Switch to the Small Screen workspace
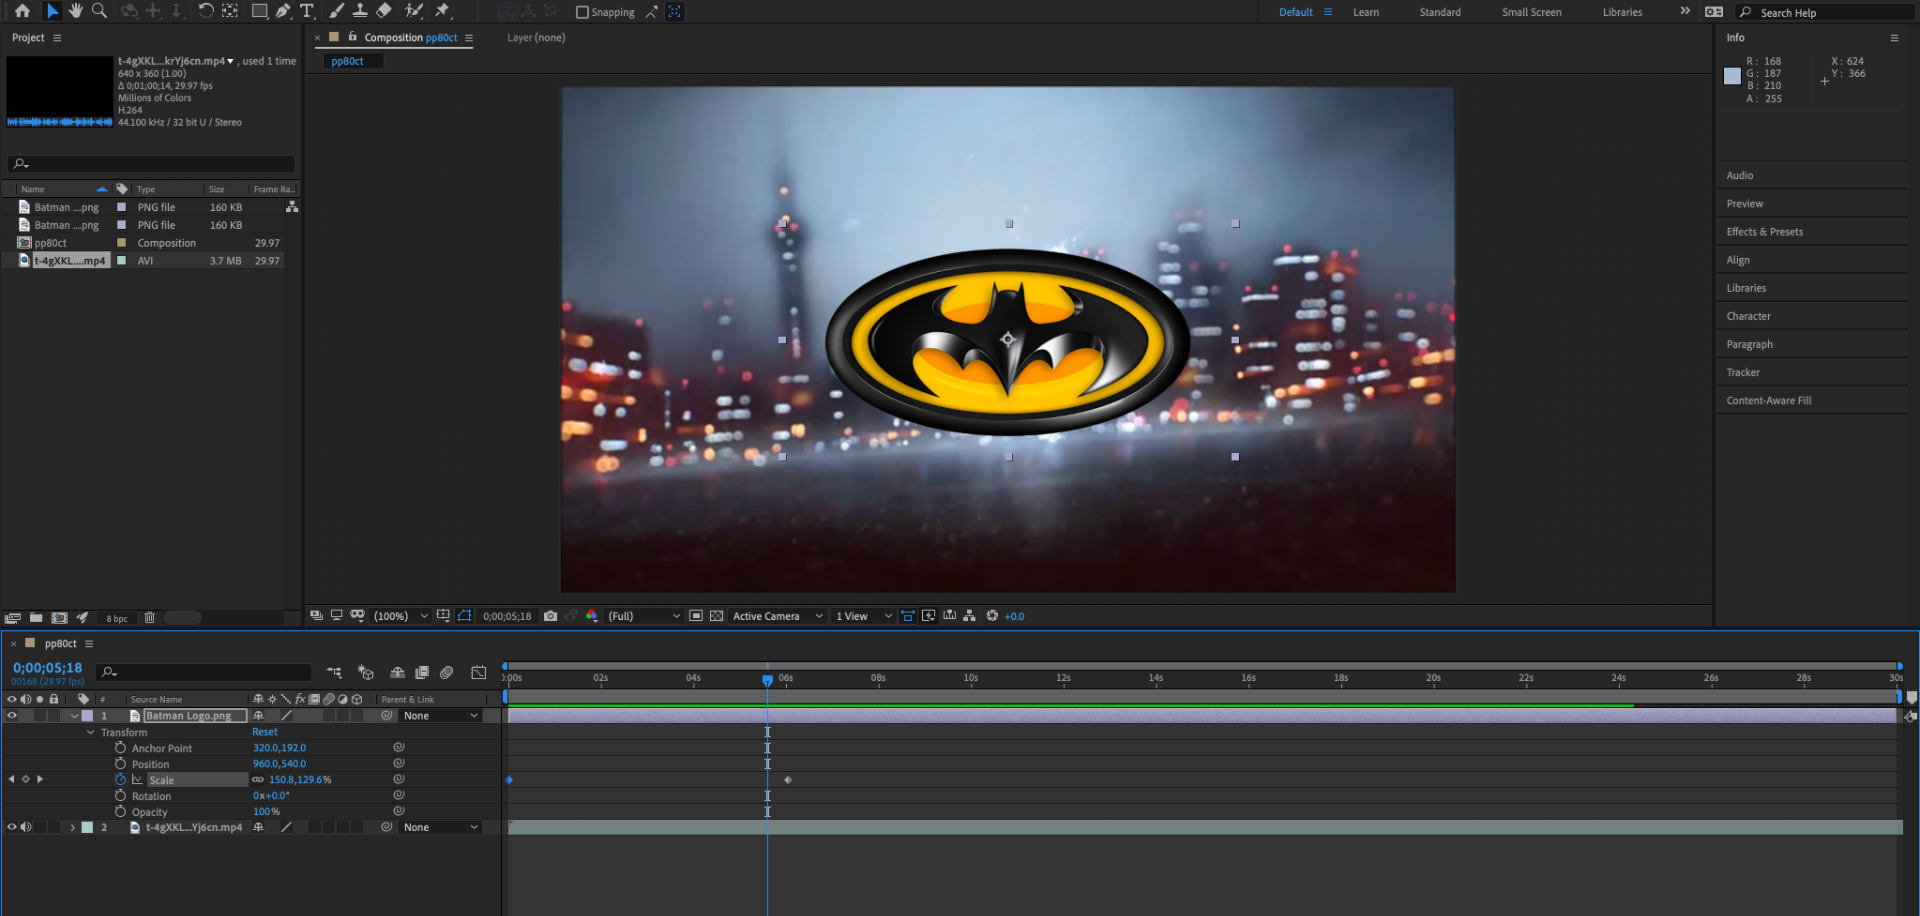Image resolution: width=1920 pixels, height=916 pixels. point(1531,12)
